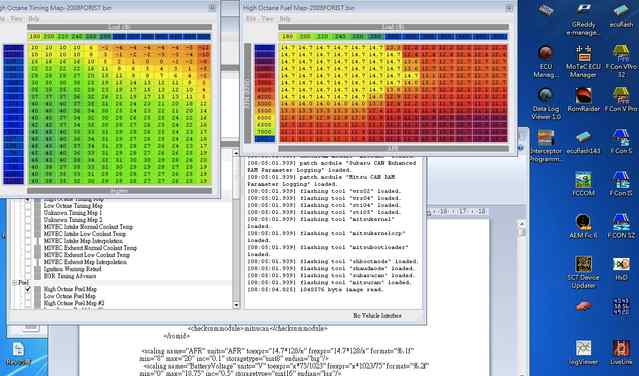Launch MoTeC ECU Manager shortcut
The height and width of the screenshot is (376, 639).
pos(583,62)
